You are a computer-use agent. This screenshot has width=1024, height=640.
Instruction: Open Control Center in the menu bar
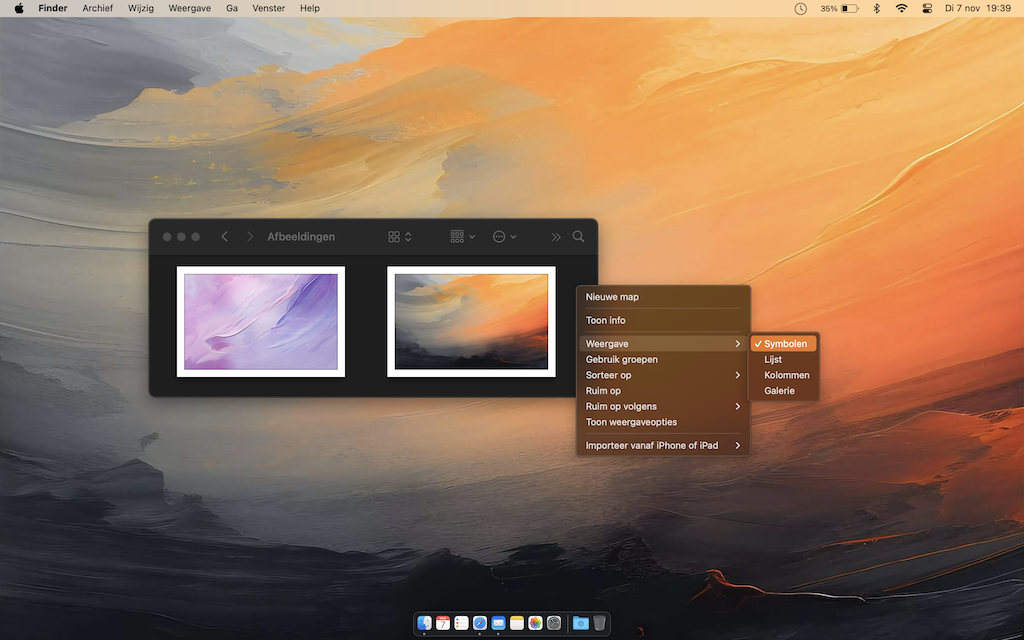tap(926, 8)
